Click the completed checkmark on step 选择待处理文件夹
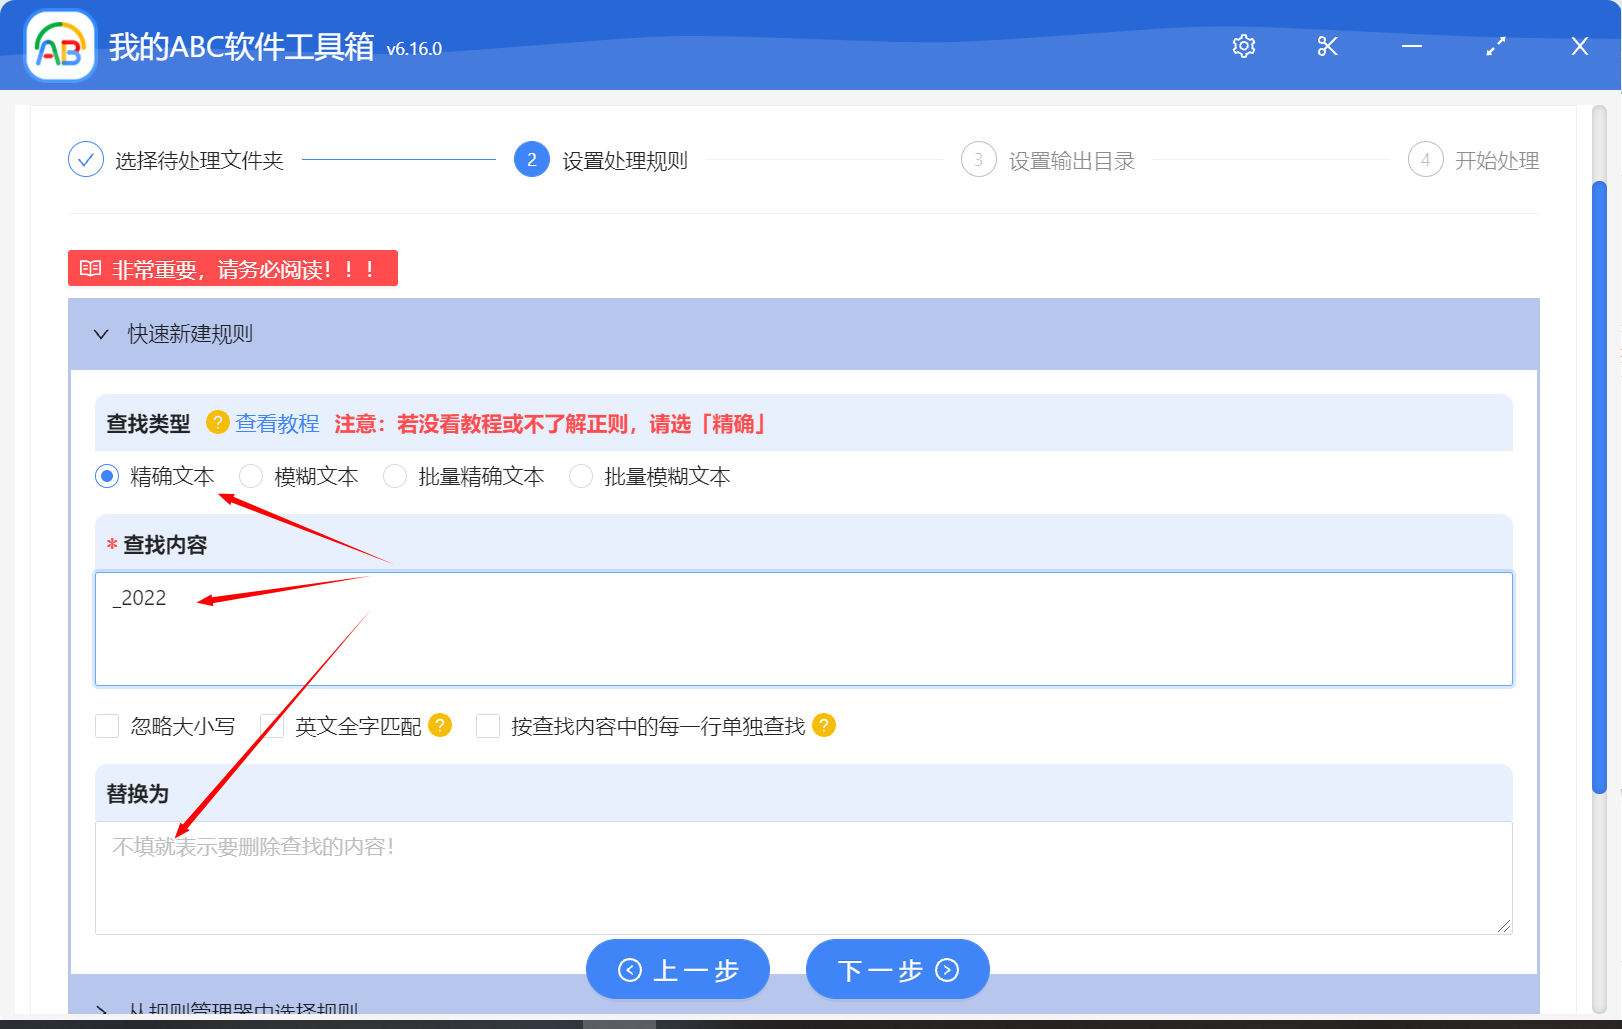Screen dimensions: 1622x1029 (x=85, y=159)
